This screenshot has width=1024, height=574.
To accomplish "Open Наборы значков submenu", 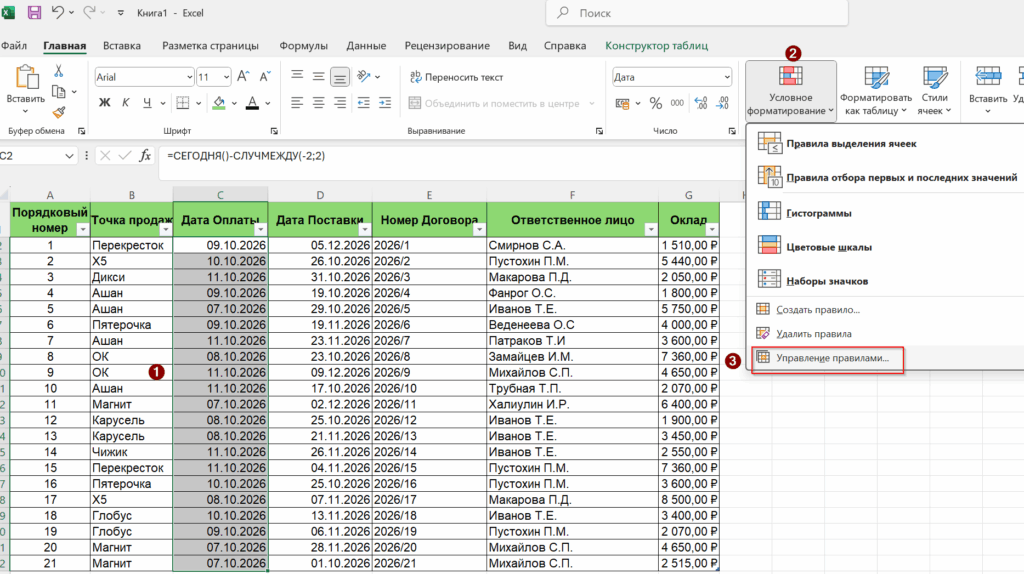I will click(x=884, y=281).
